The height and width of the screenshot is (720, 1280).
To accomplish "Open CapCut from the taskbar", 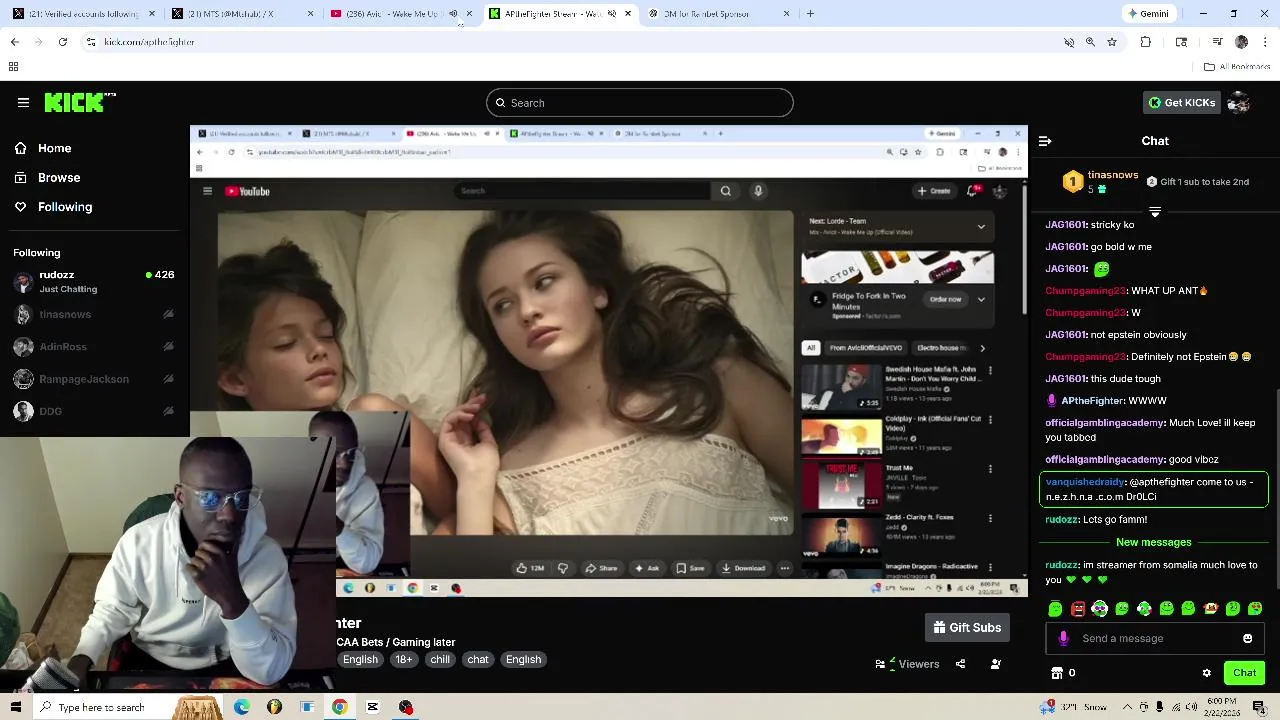I will coord(373,707).
